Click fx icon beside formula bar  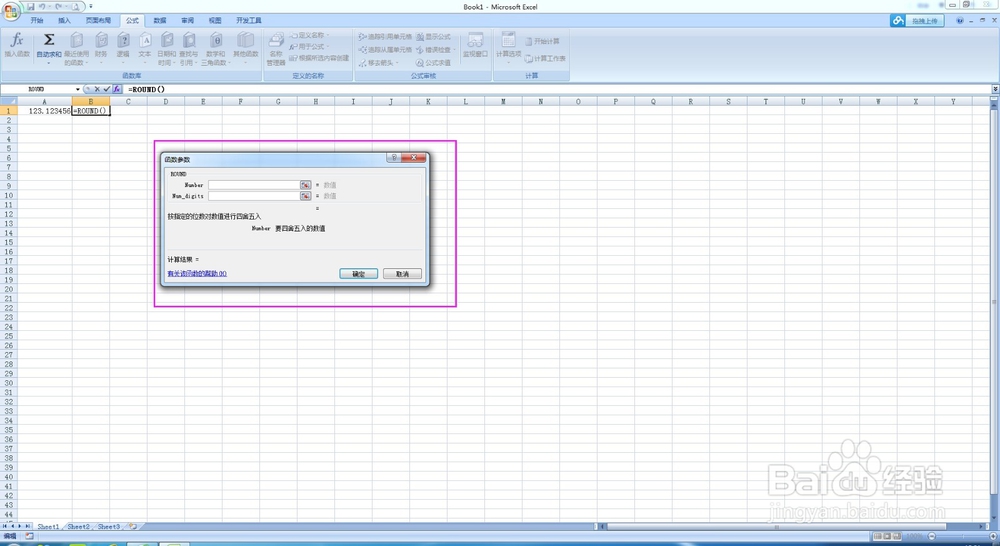tap(117, 89)
